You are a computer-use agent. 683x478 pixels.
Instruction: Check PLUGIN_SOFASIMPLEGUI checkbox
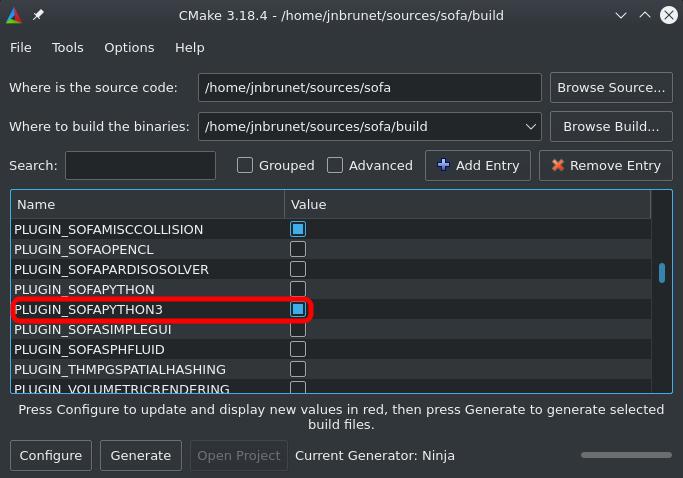point(298,329)
